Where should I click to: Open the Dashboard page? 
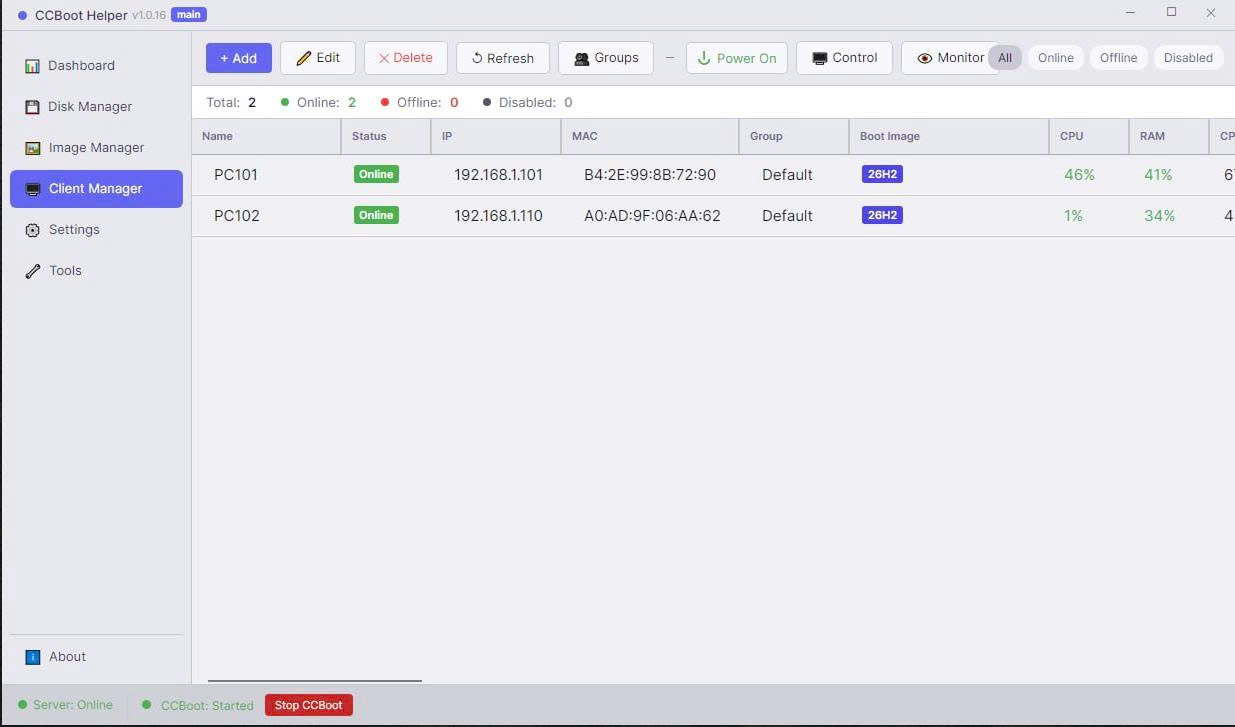(x=96, y=66)
